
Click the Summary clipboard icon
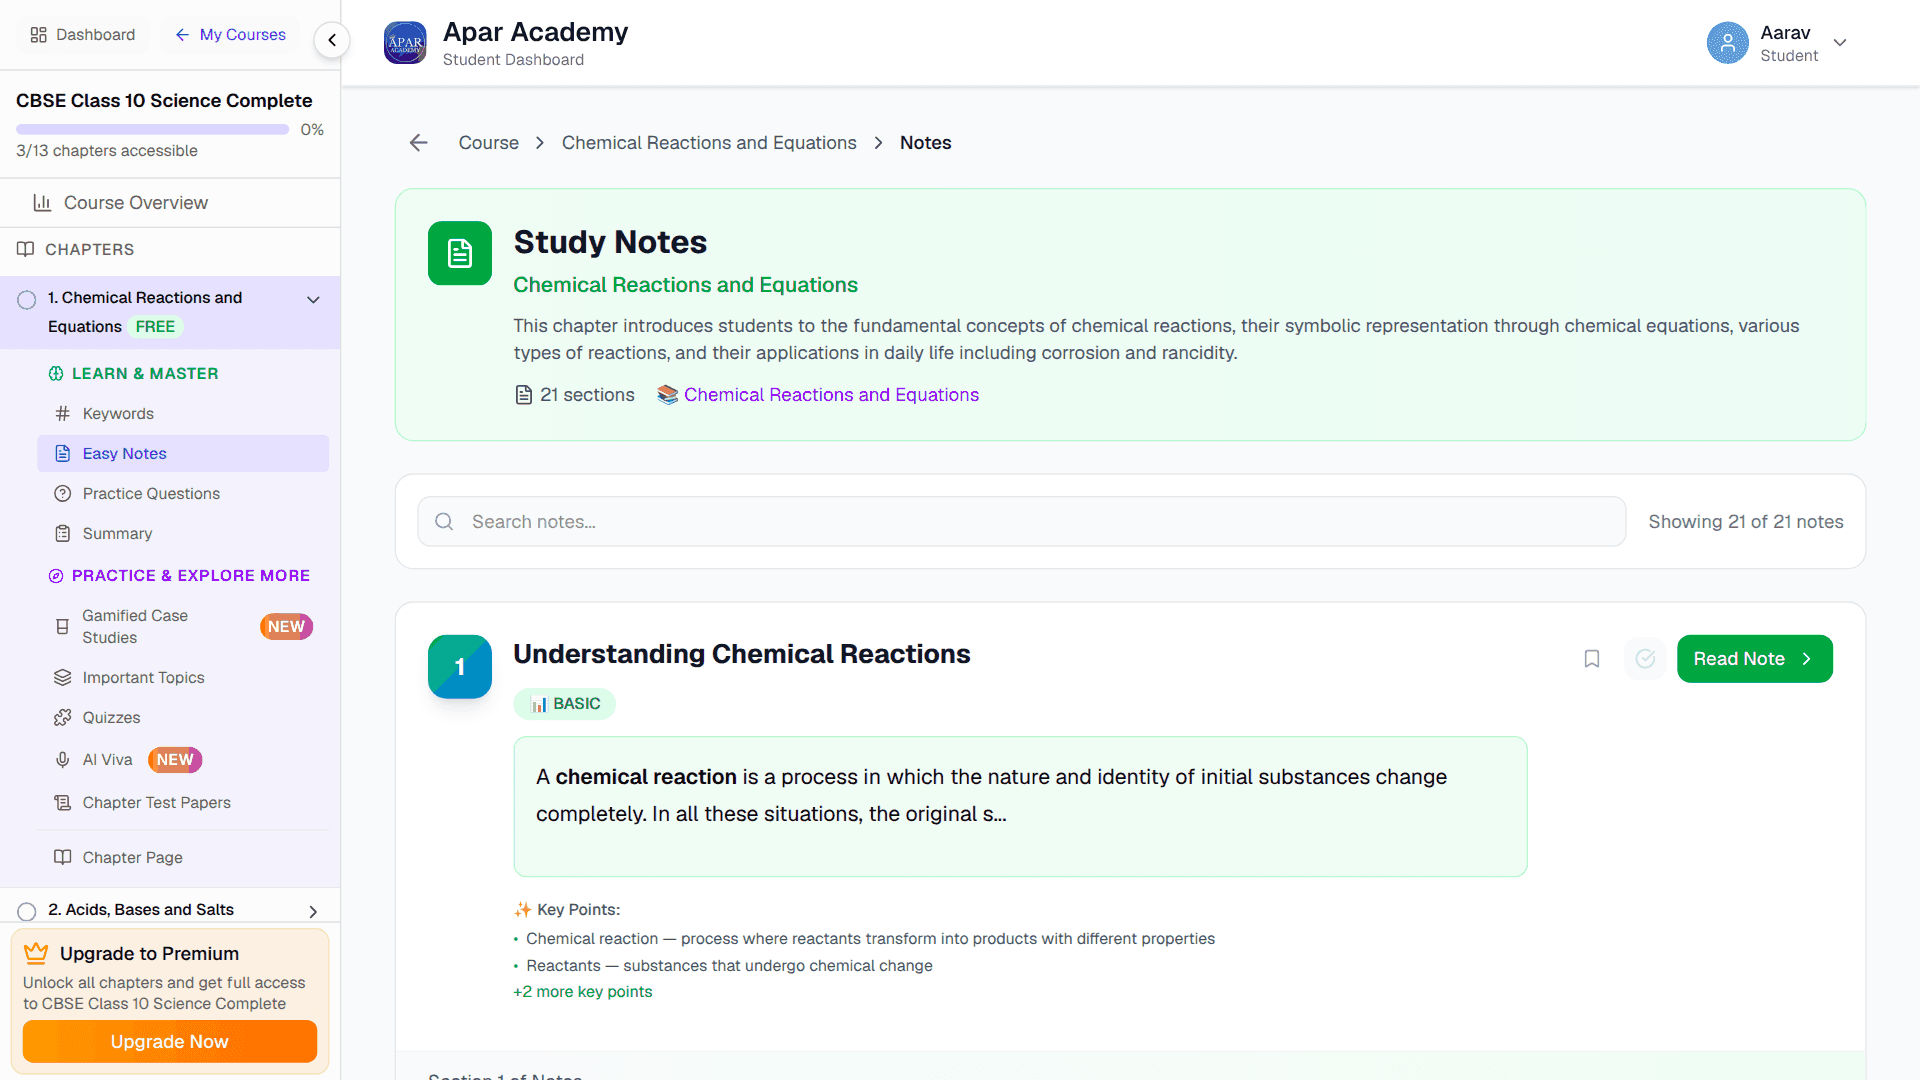(x=62, y=534)
